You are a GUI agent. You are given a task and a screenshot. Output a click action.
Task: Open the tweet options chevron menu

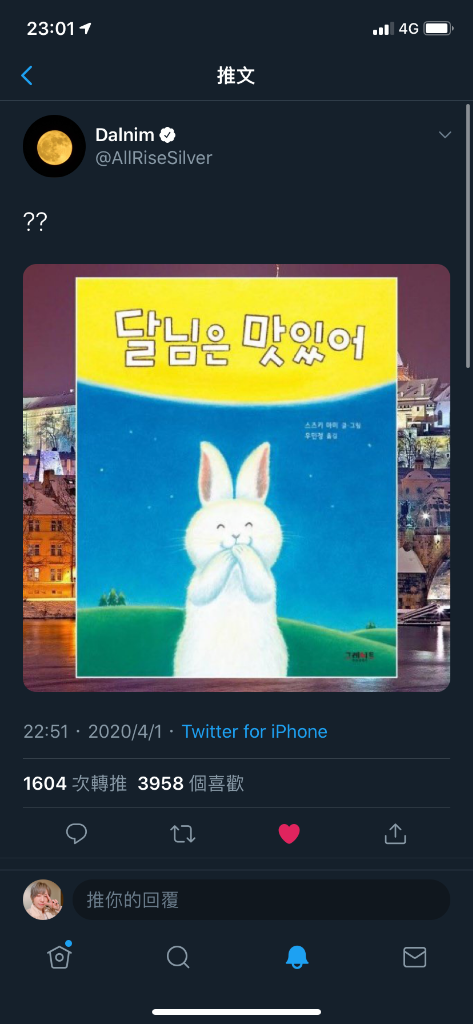click(x=445, y=135)
